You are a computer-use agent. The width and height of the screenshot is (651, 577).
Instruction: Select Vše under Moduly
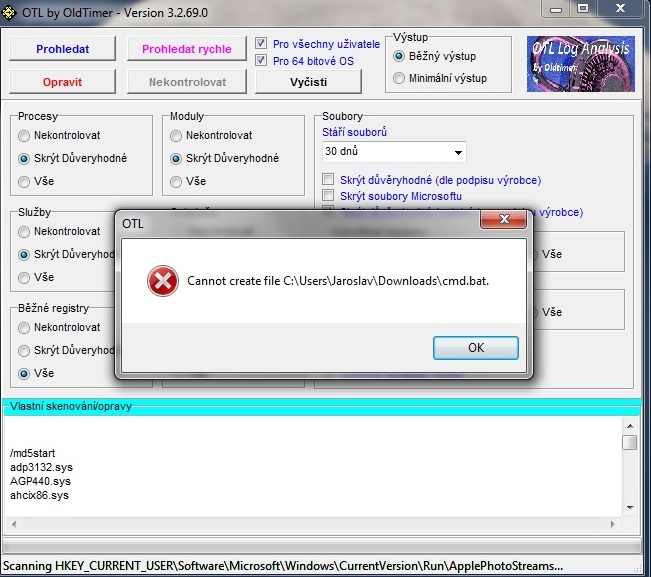pyautogui.click(x=177, y=181)
